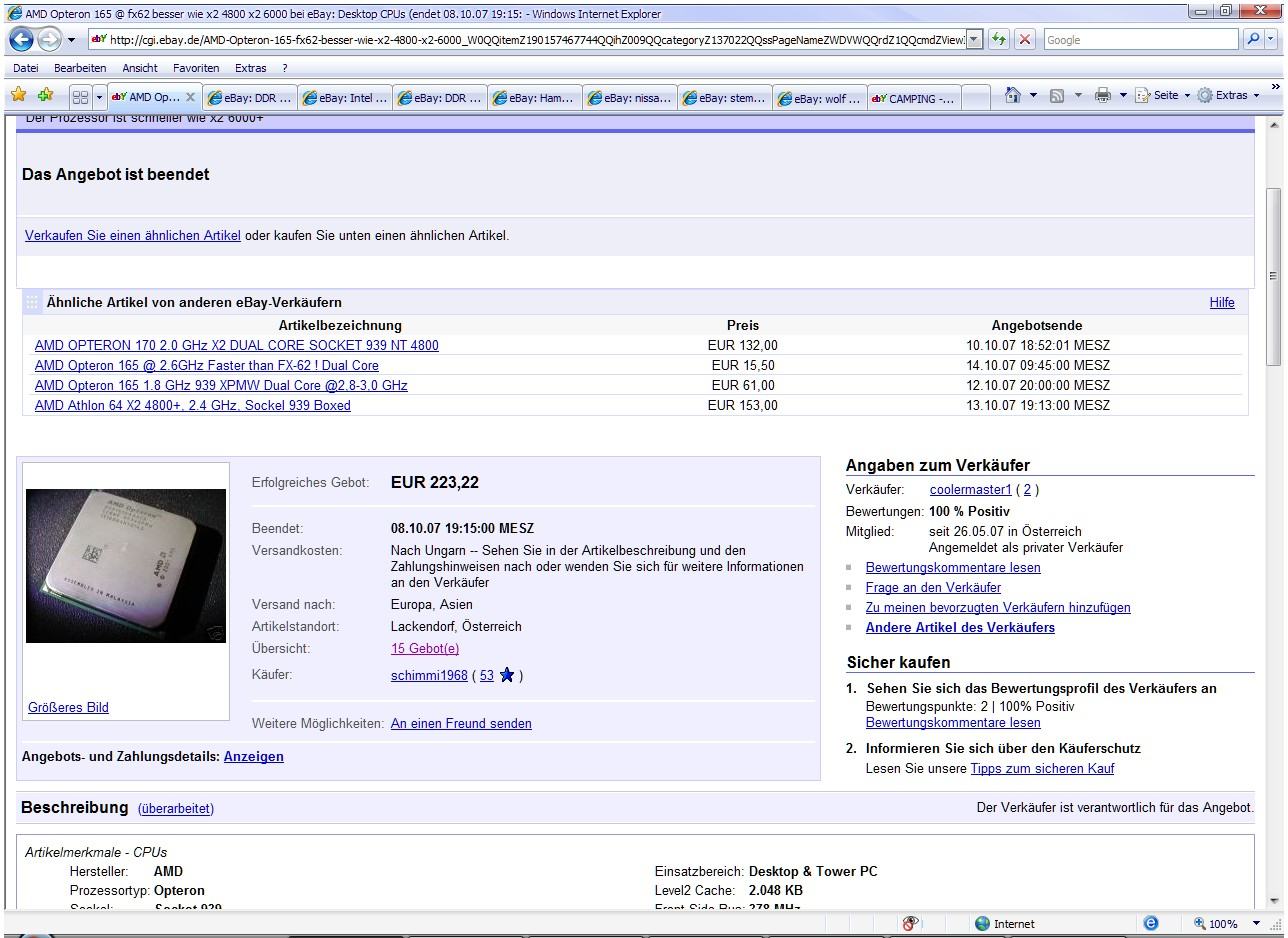The width and height of the screenshot is (1288, 938).
Task: Click Frage an den Verkäufer
Action: click(933, 587)
